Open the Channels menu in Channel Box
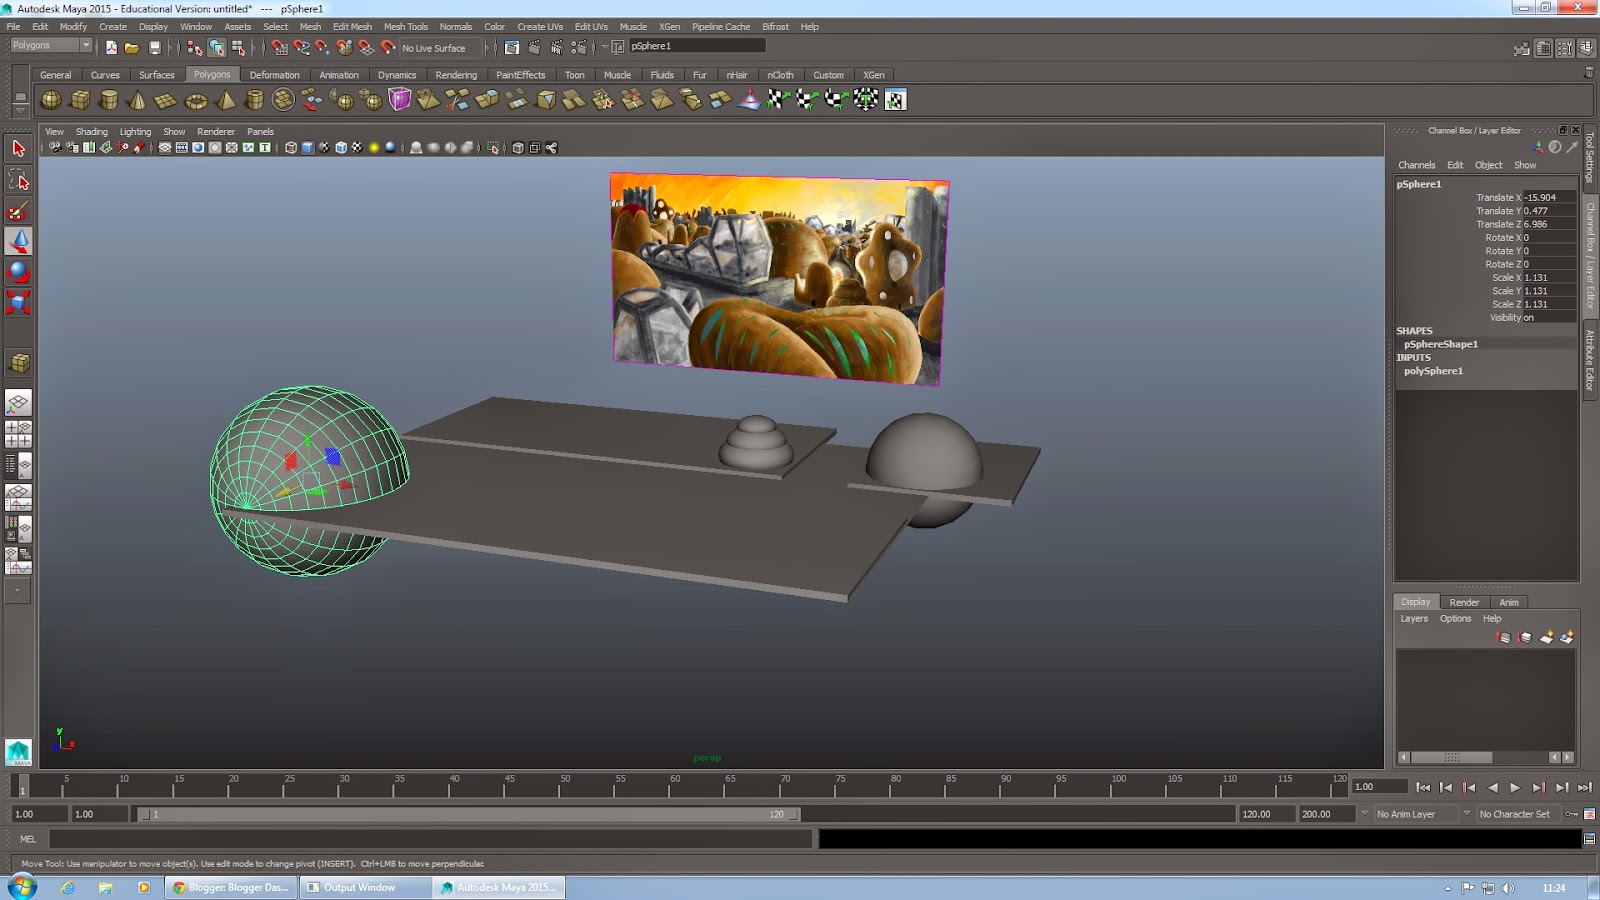The height and width of the screenshot is (900, 1600). 1416,165
